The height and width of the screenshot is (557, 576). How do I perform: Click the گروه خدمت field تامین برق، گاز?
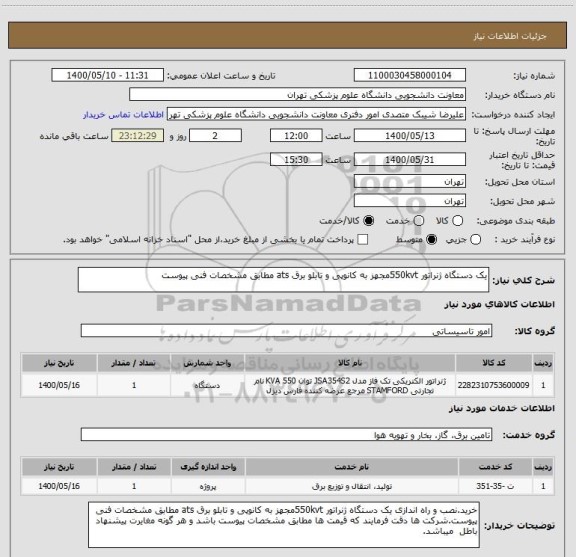[286, 435]
